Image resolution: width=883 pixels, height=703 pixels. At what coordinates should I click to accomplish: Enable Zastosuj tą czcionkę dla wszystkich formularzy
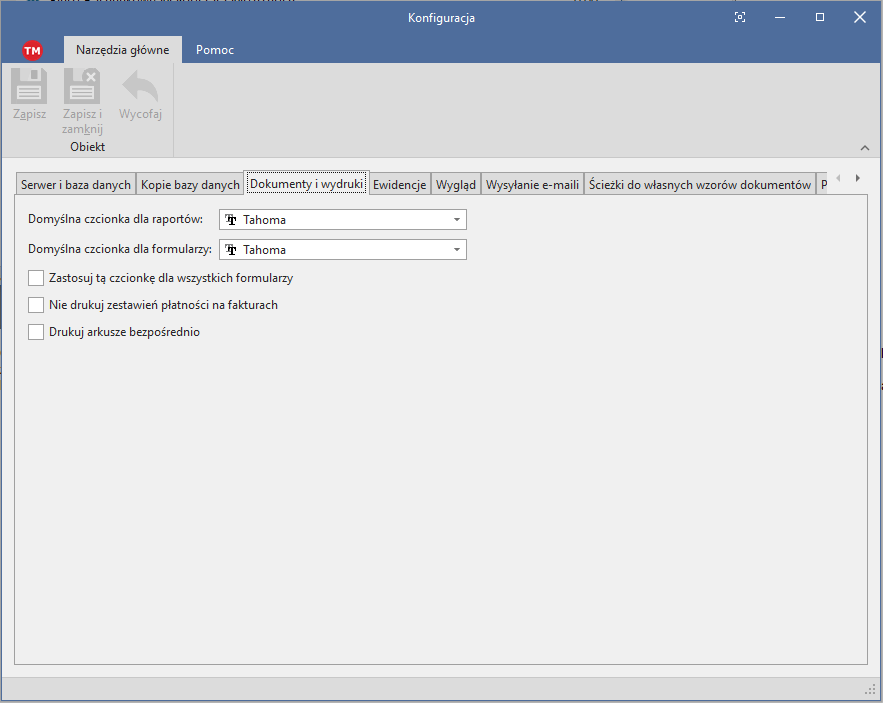[37, 279]
